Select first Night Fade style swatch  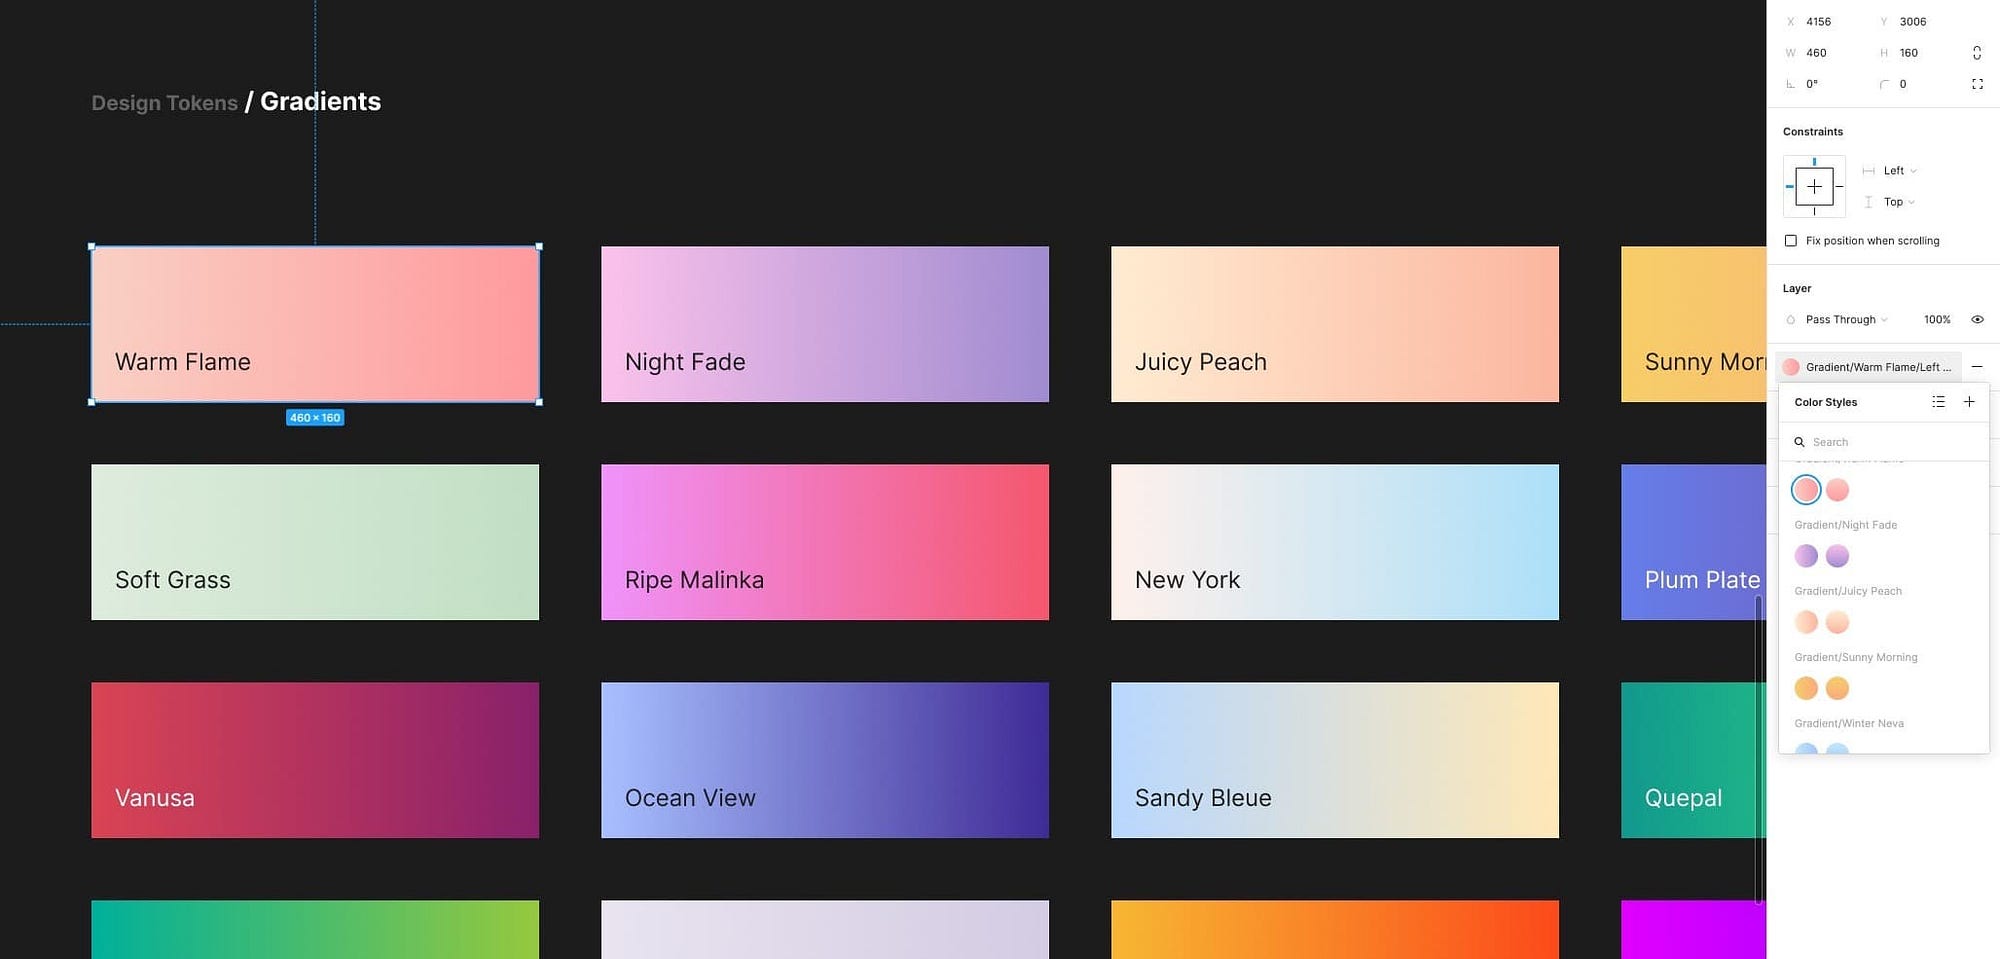1806,556
